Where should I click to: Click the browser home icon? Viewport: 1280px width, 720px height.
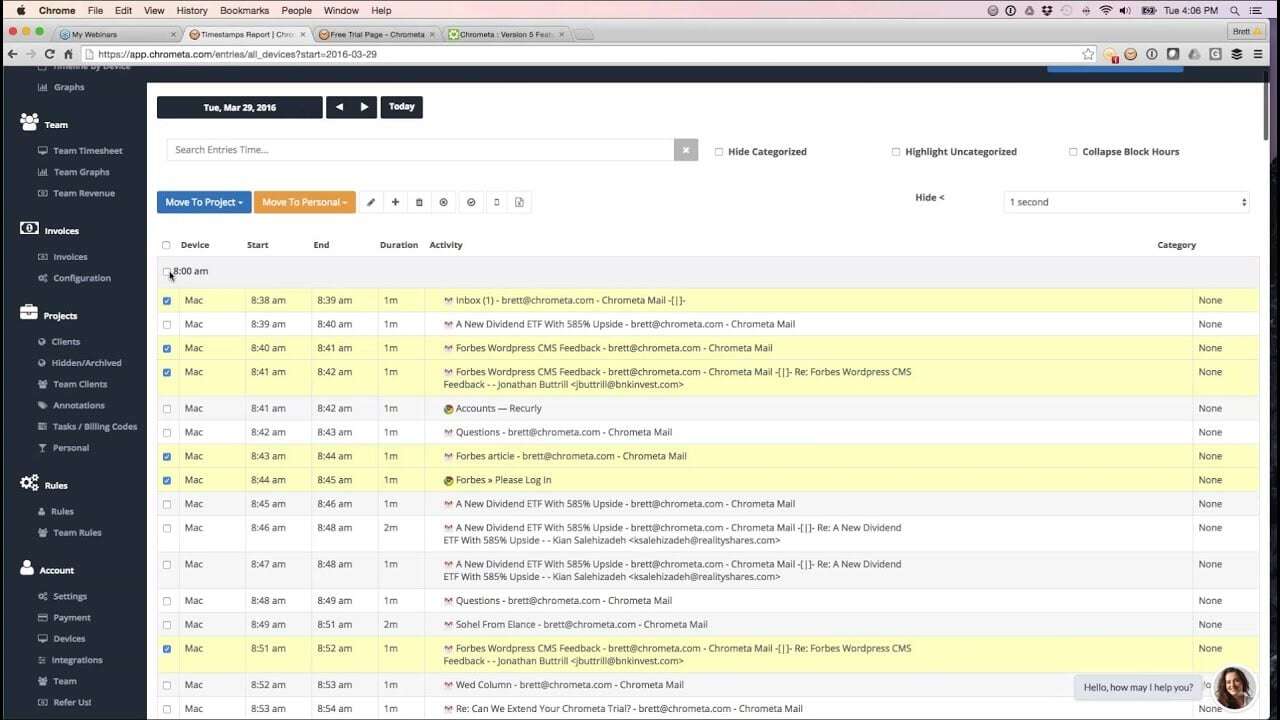coord(68,54)
